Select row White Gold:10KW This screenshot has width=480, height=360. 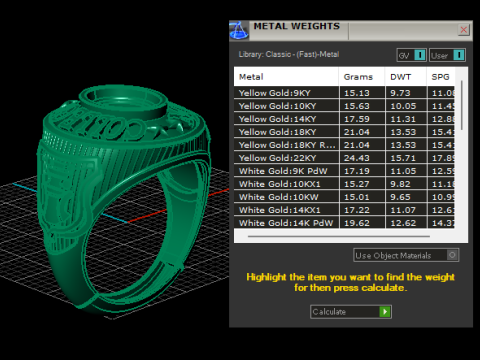(344, 197)
